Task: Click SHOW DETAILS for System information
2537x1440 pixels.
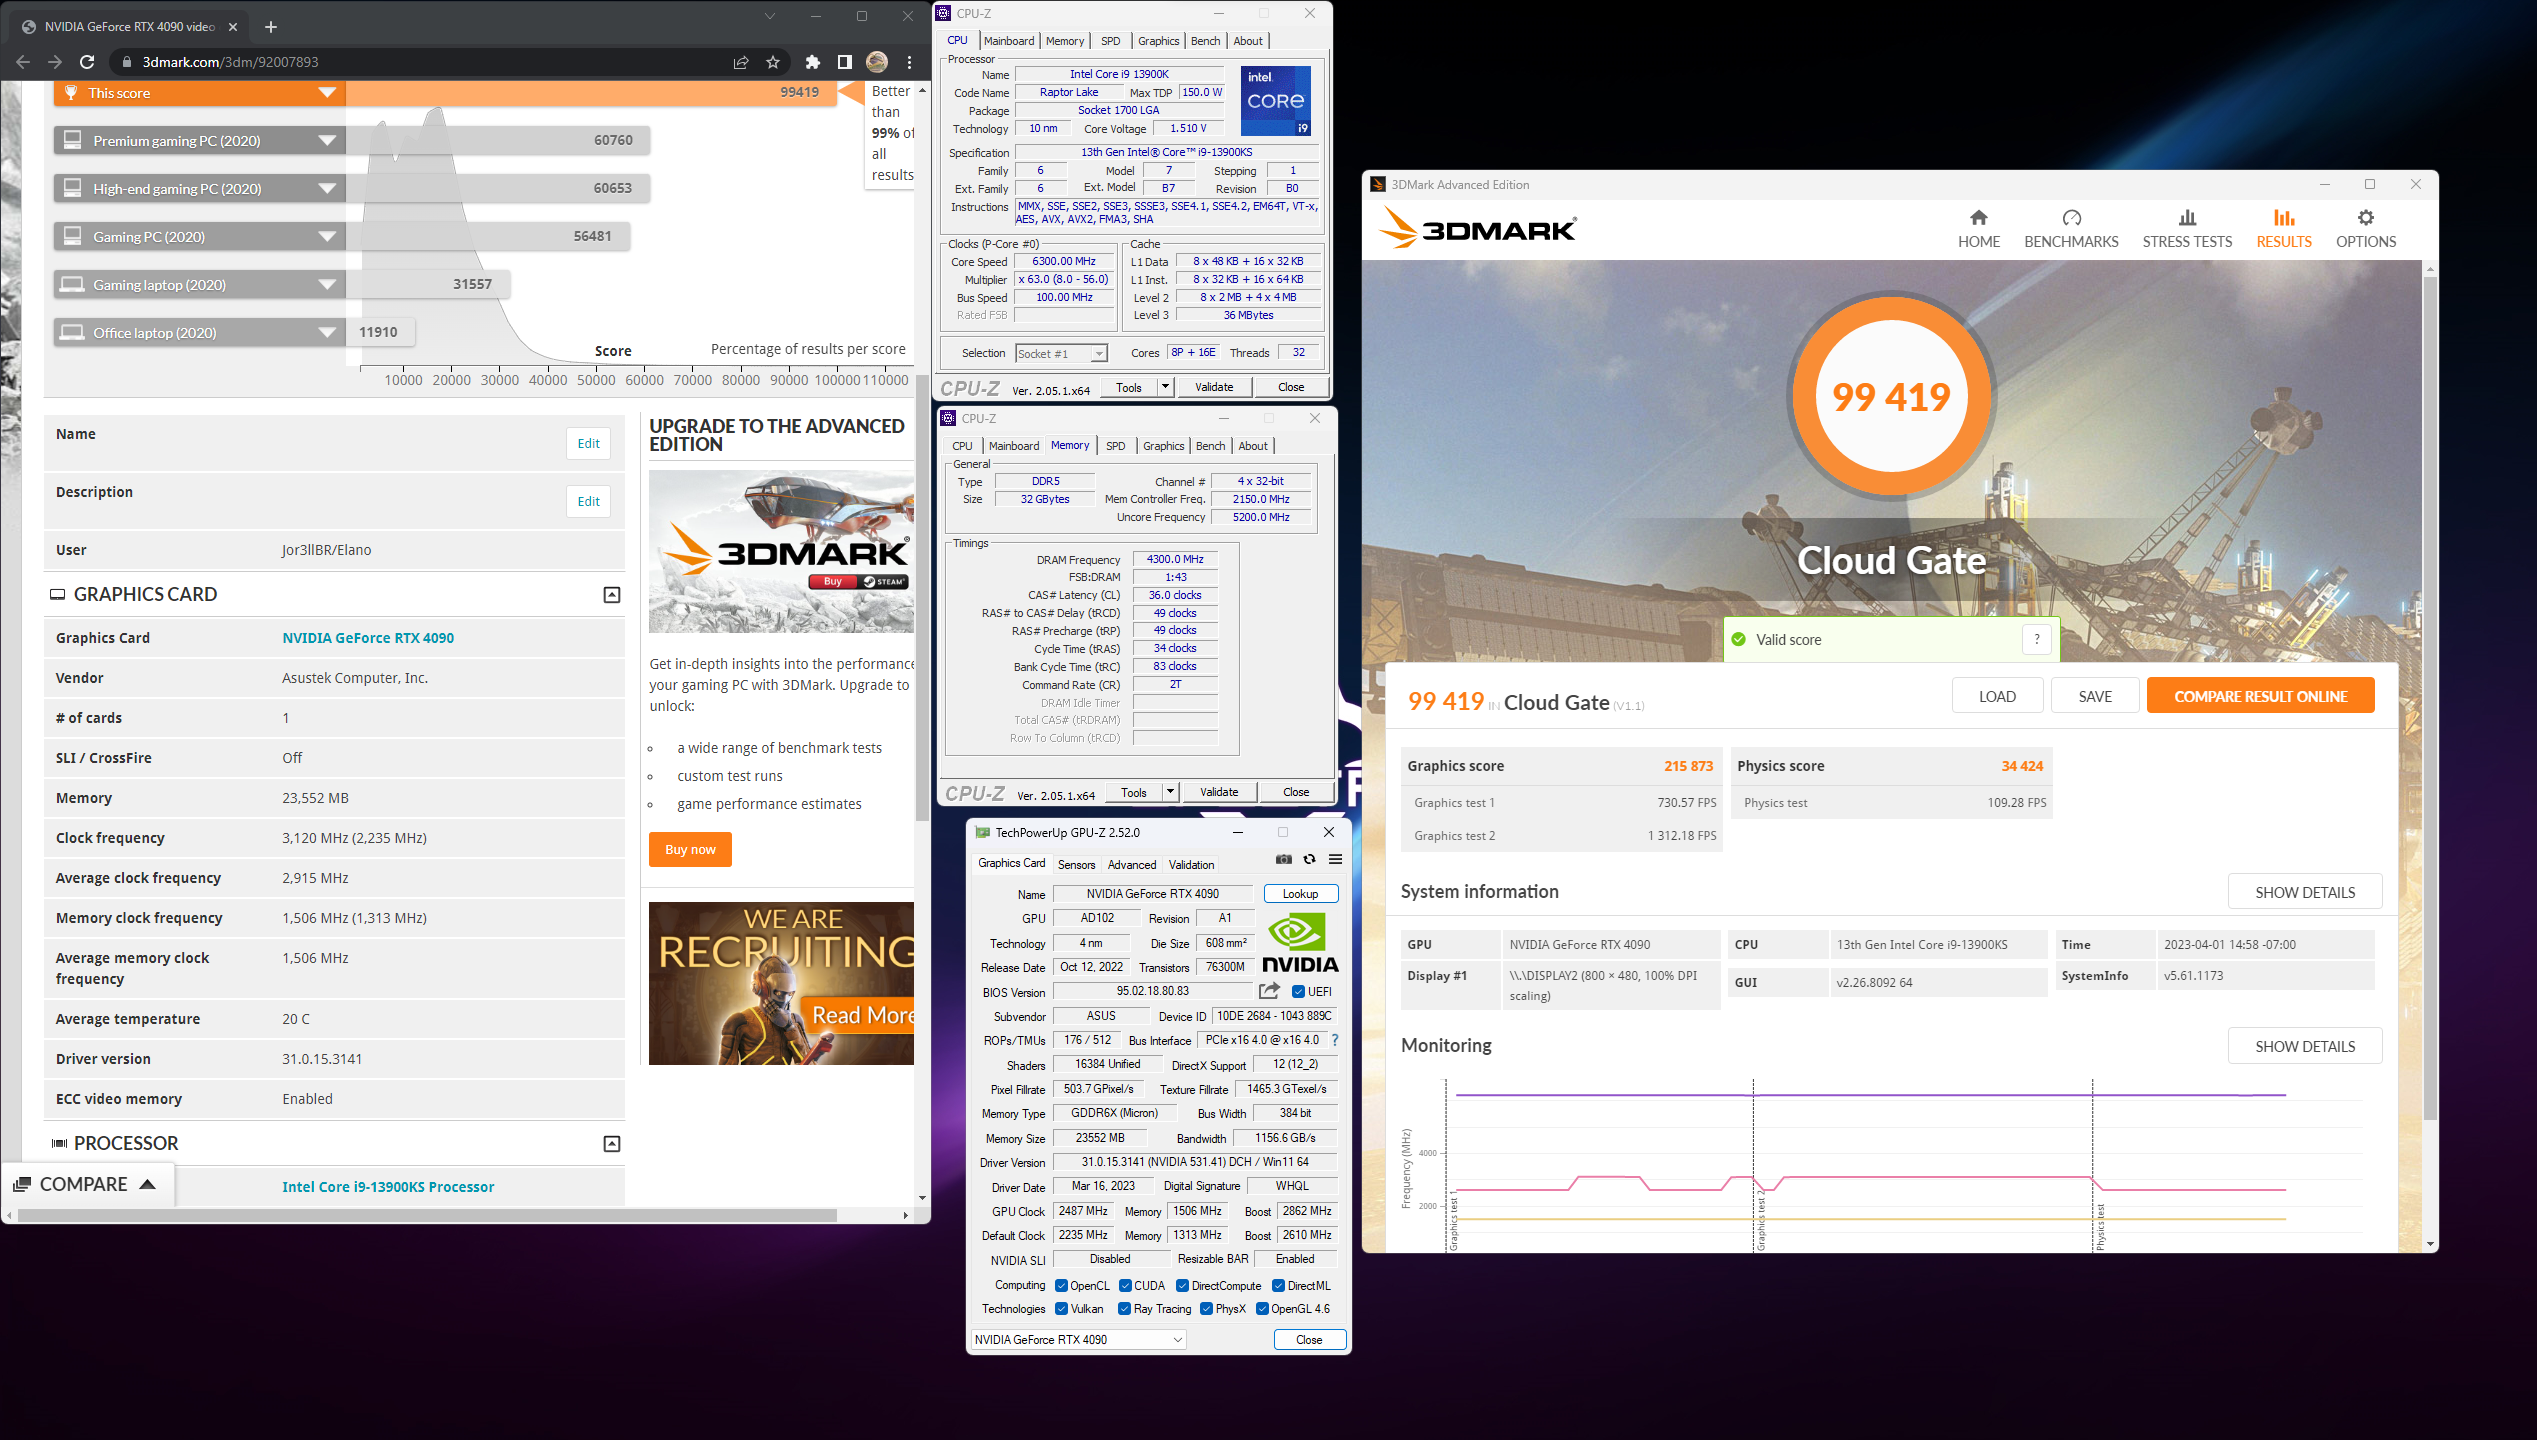Action: (x=2304, y=892)
